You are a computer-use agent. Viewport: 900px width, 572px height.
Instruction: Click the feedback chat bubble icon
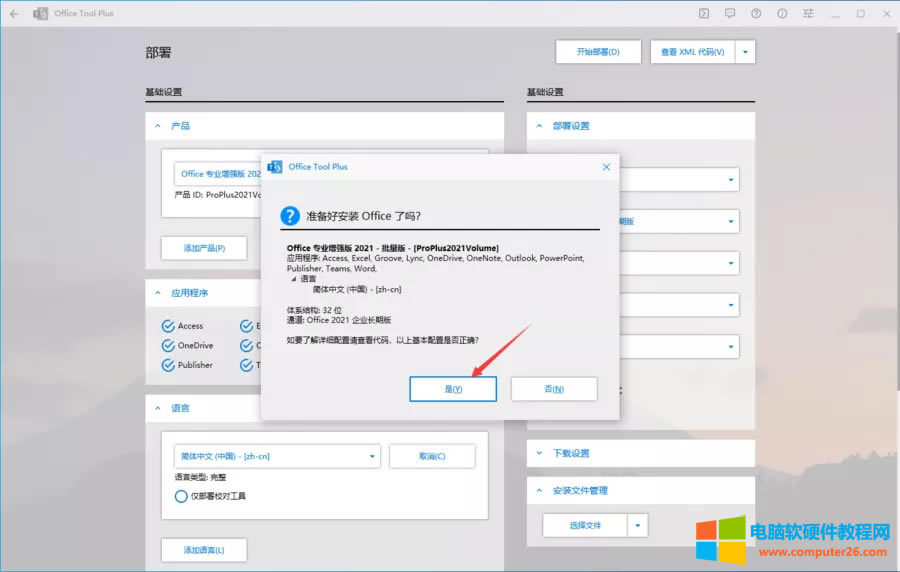tap(730, 14)
